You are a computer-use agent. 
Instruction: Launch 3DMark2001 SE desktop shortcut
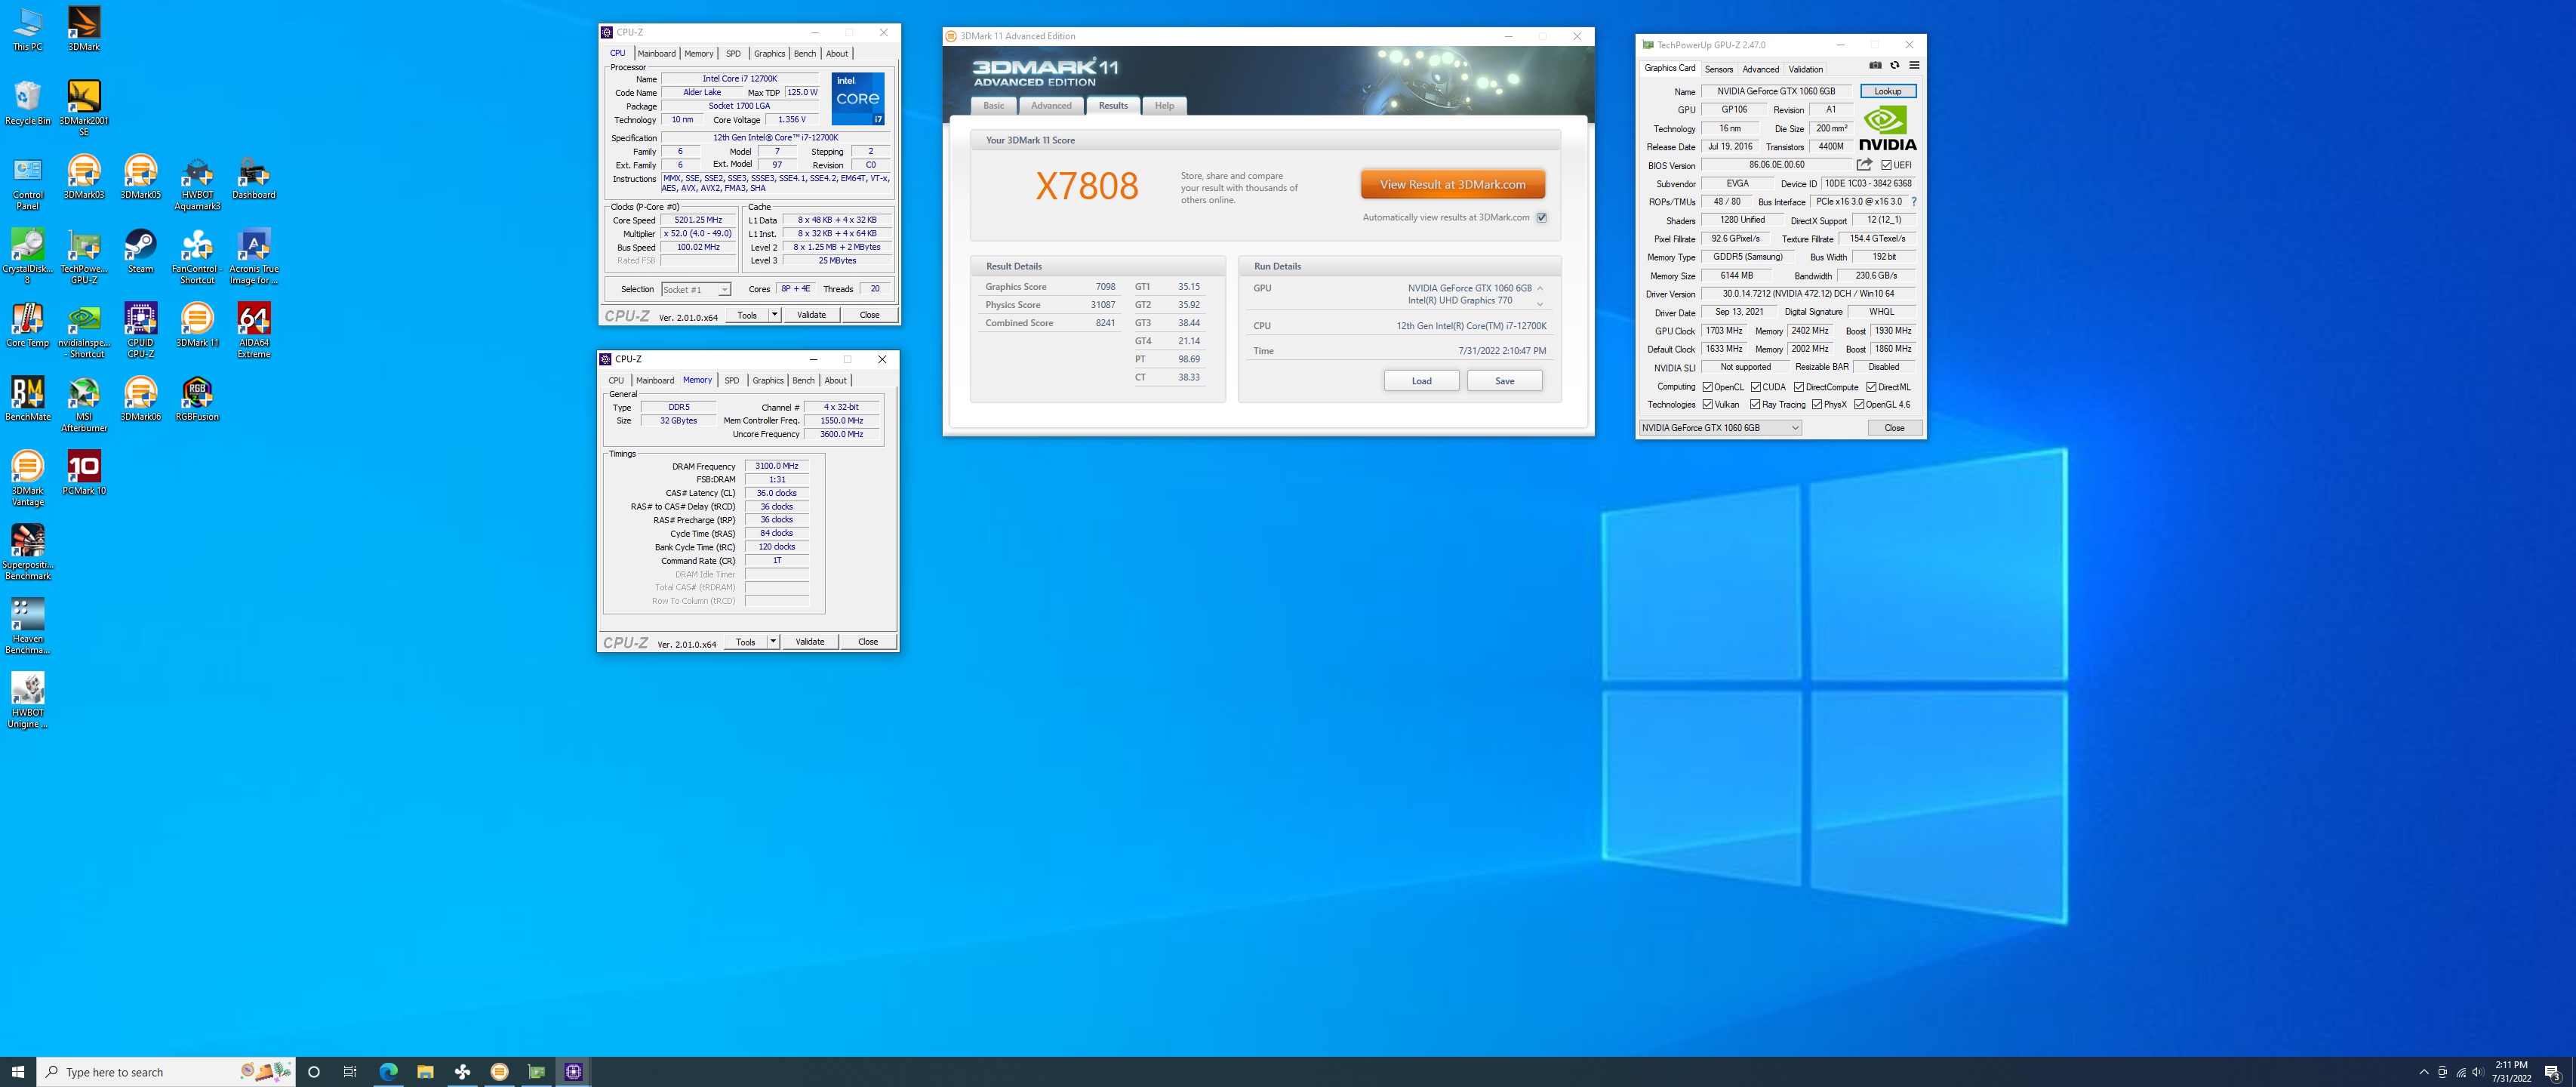[x=84, y=108]
